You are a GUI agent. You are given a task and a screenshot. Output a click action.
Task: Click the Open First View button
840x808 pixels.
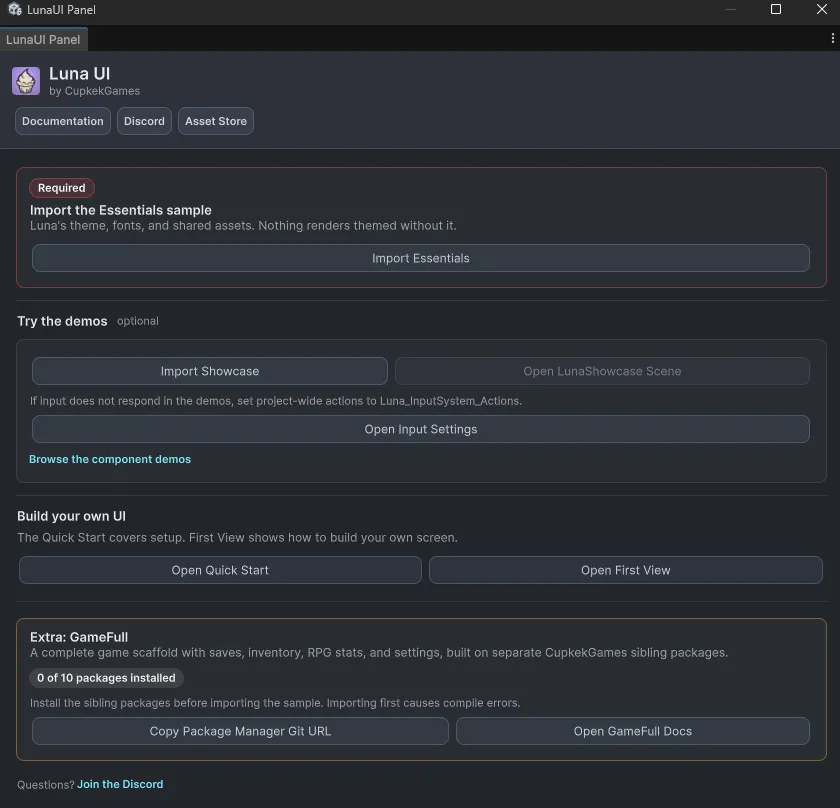(x=626, y=570)
